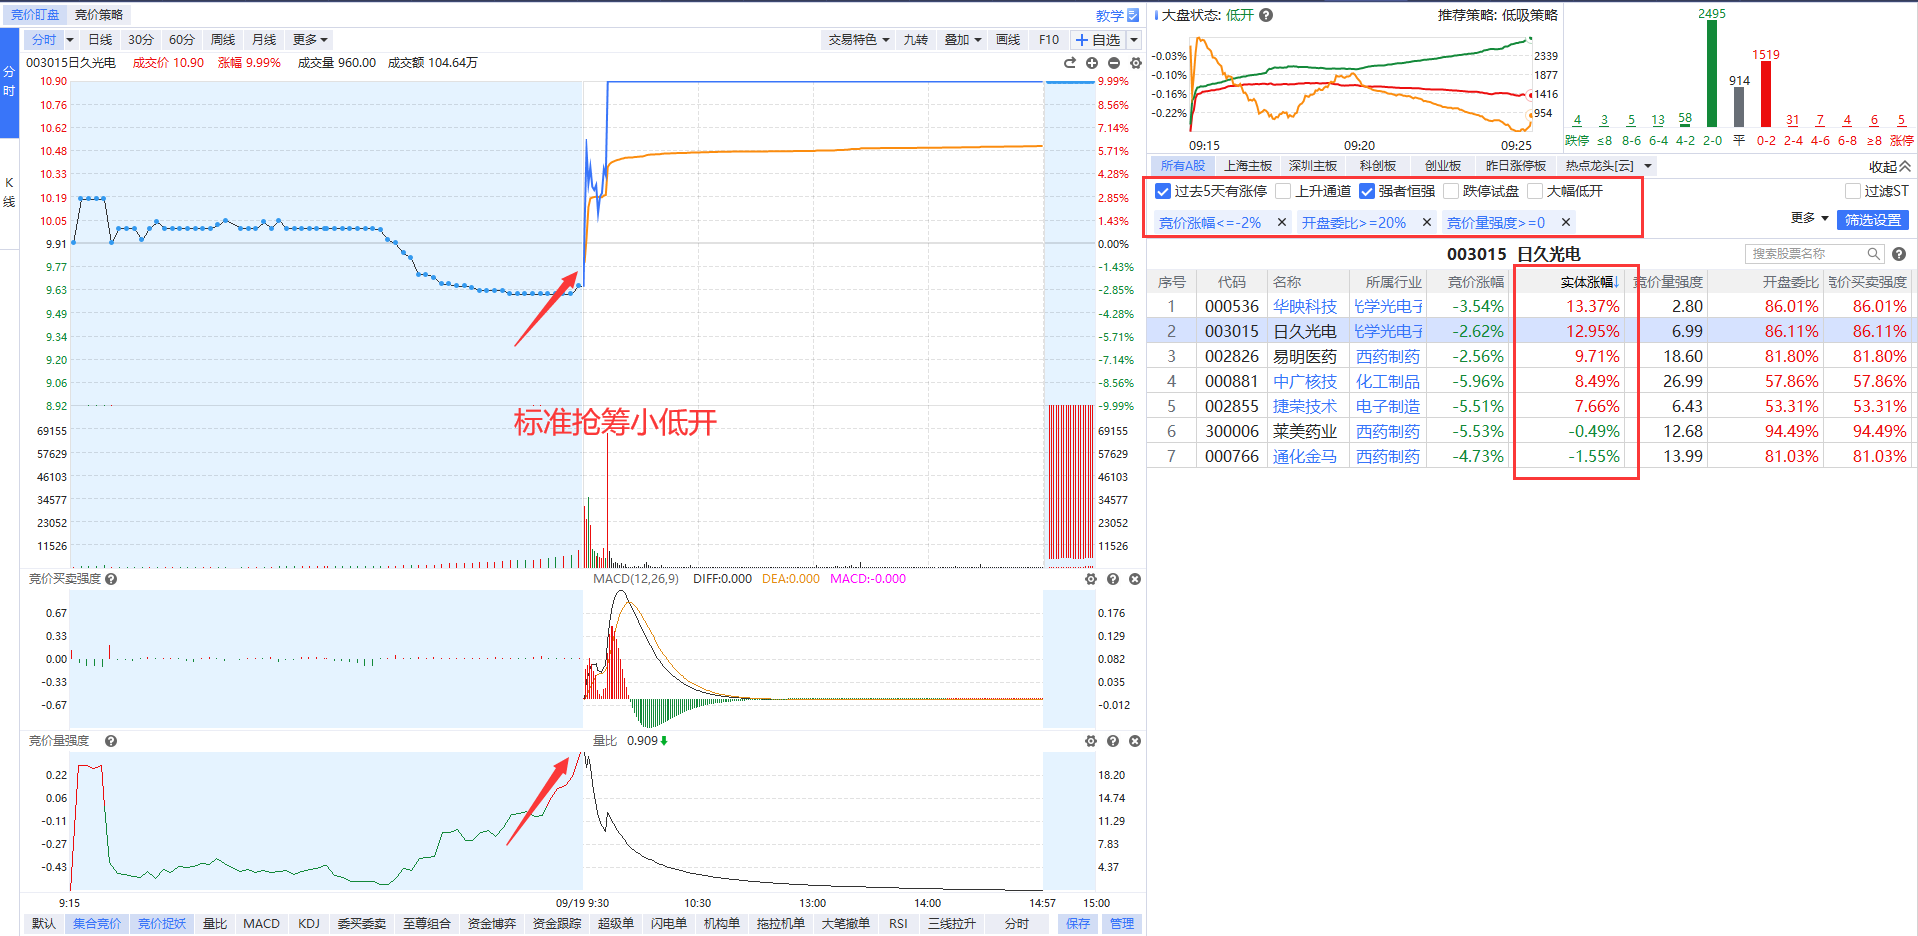Click help icon next to 大盘状态

(1266, 15)
